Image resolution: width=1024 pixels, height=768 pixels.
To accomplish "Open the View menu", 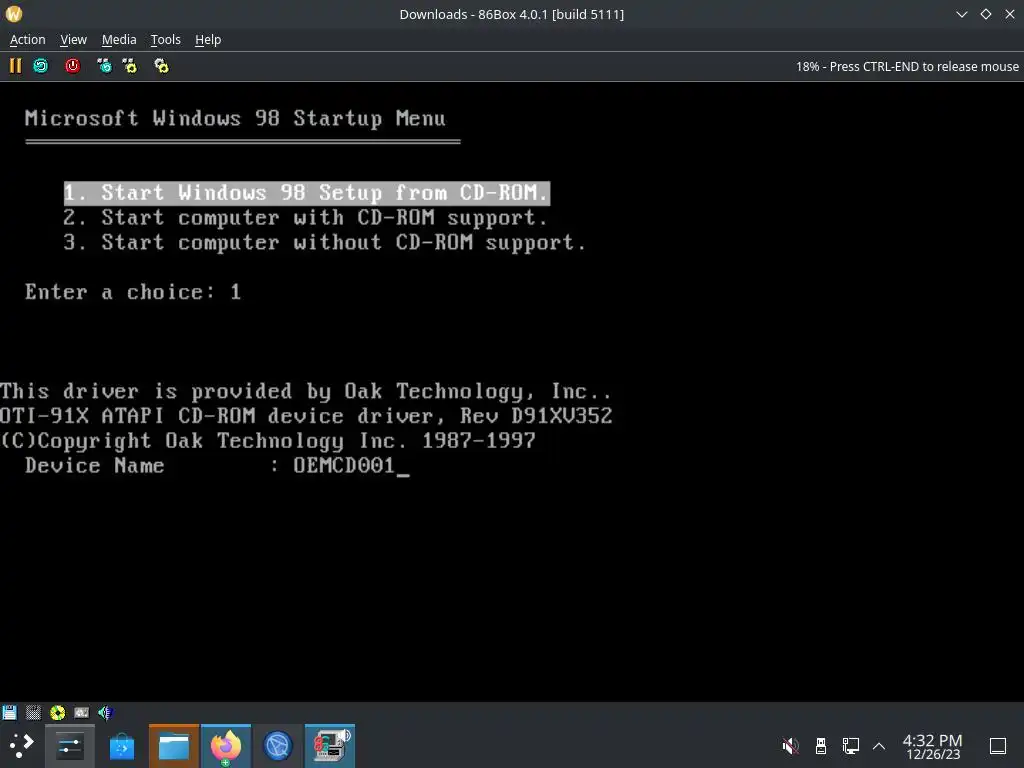I will pyautogui.click(x=73, y=40).
